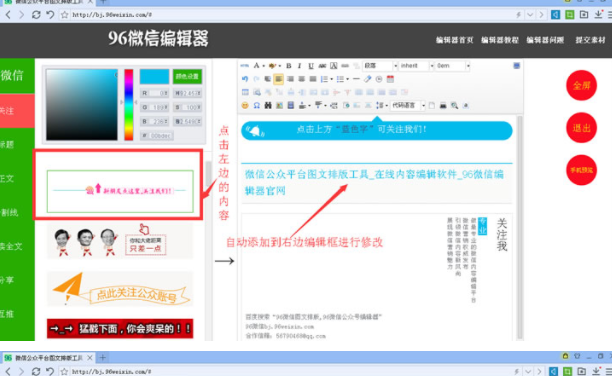This screenshot has height=376, width=612.
Task: Pick a hue on the rainbow slider
Action: pos(129,105)
